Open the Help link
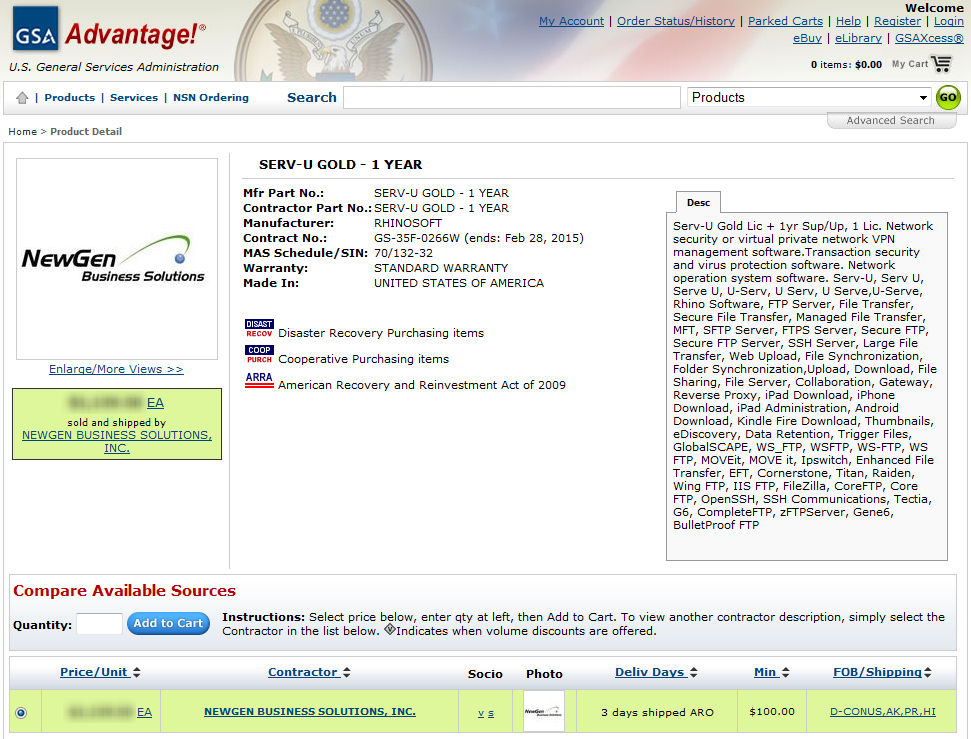This screenshot has width=971, height=739. pyautogui.click(x=848, y=21)
